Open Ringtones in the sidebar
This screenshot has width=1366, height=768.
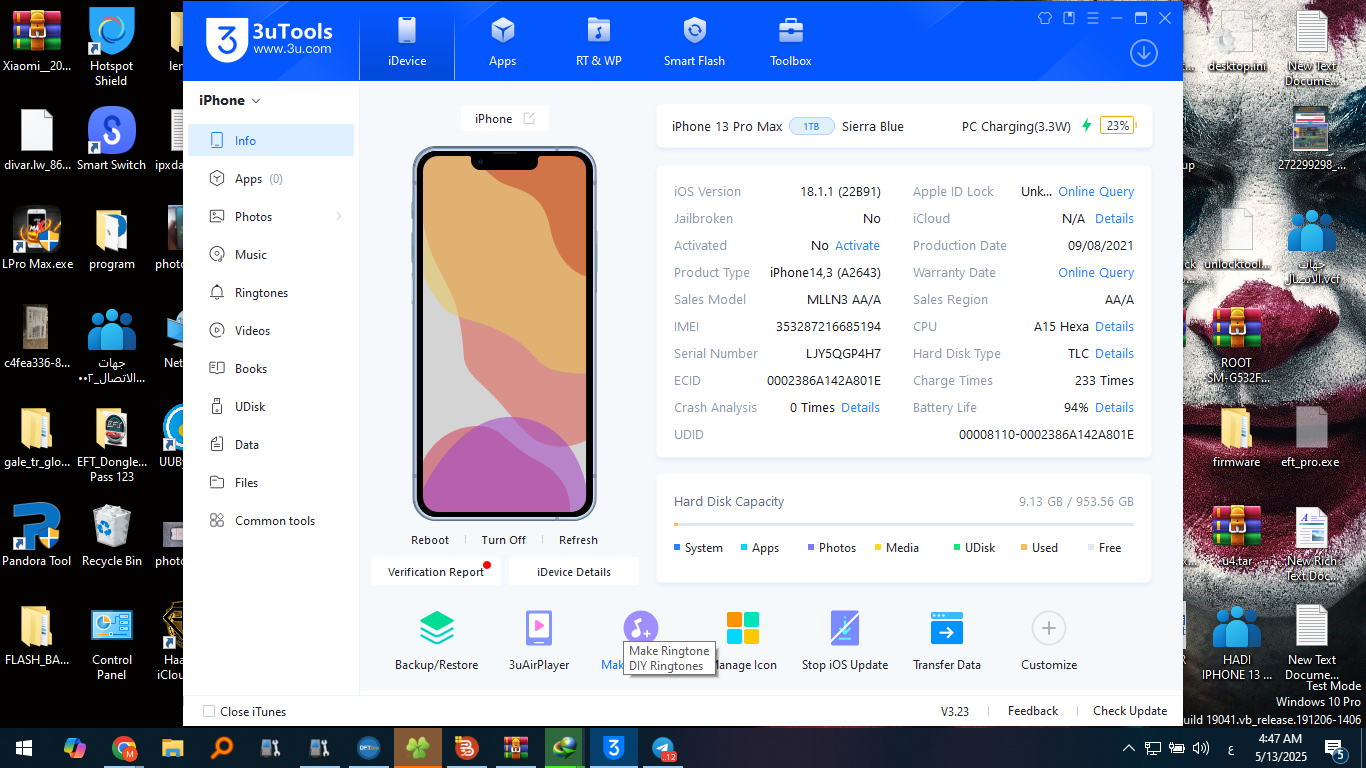[271, 292]
